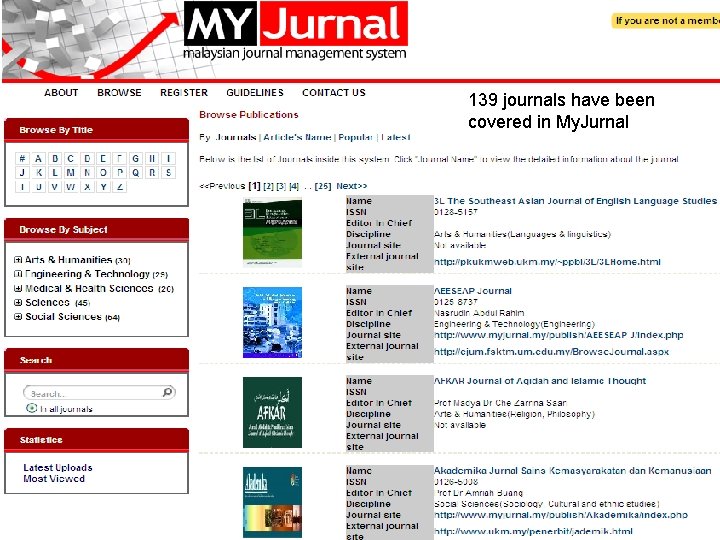This screenshot has height=540, width=720.
Task: Open the AEESEAP Journal title link
Action: 473,291
